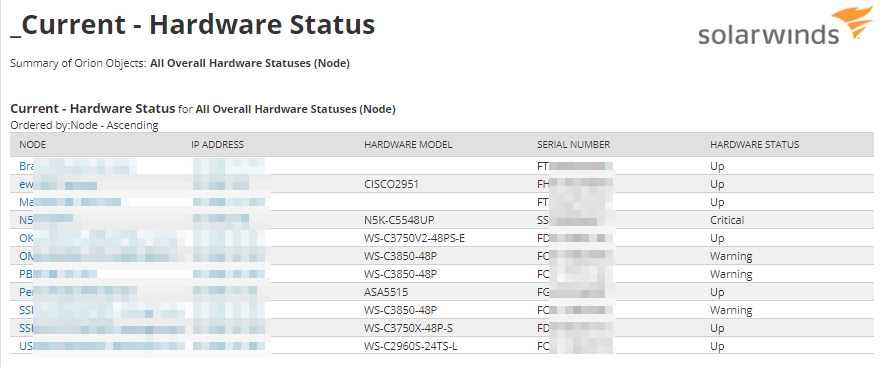
Task: Open the node link starting with Pe
Action: (78, 292)
